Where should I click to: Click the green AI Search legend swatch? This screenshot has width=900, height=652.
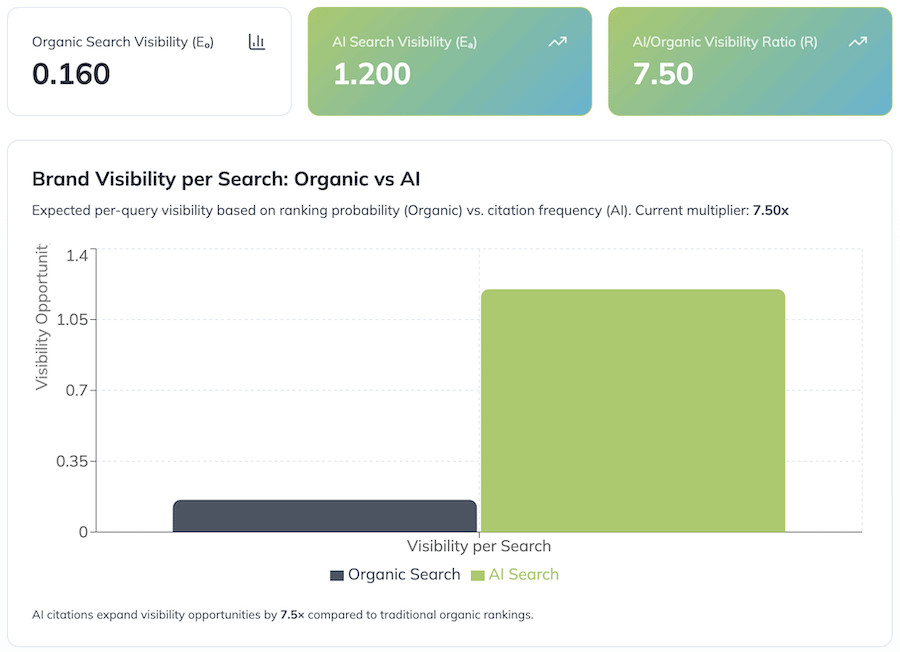[x=477, y=575]
